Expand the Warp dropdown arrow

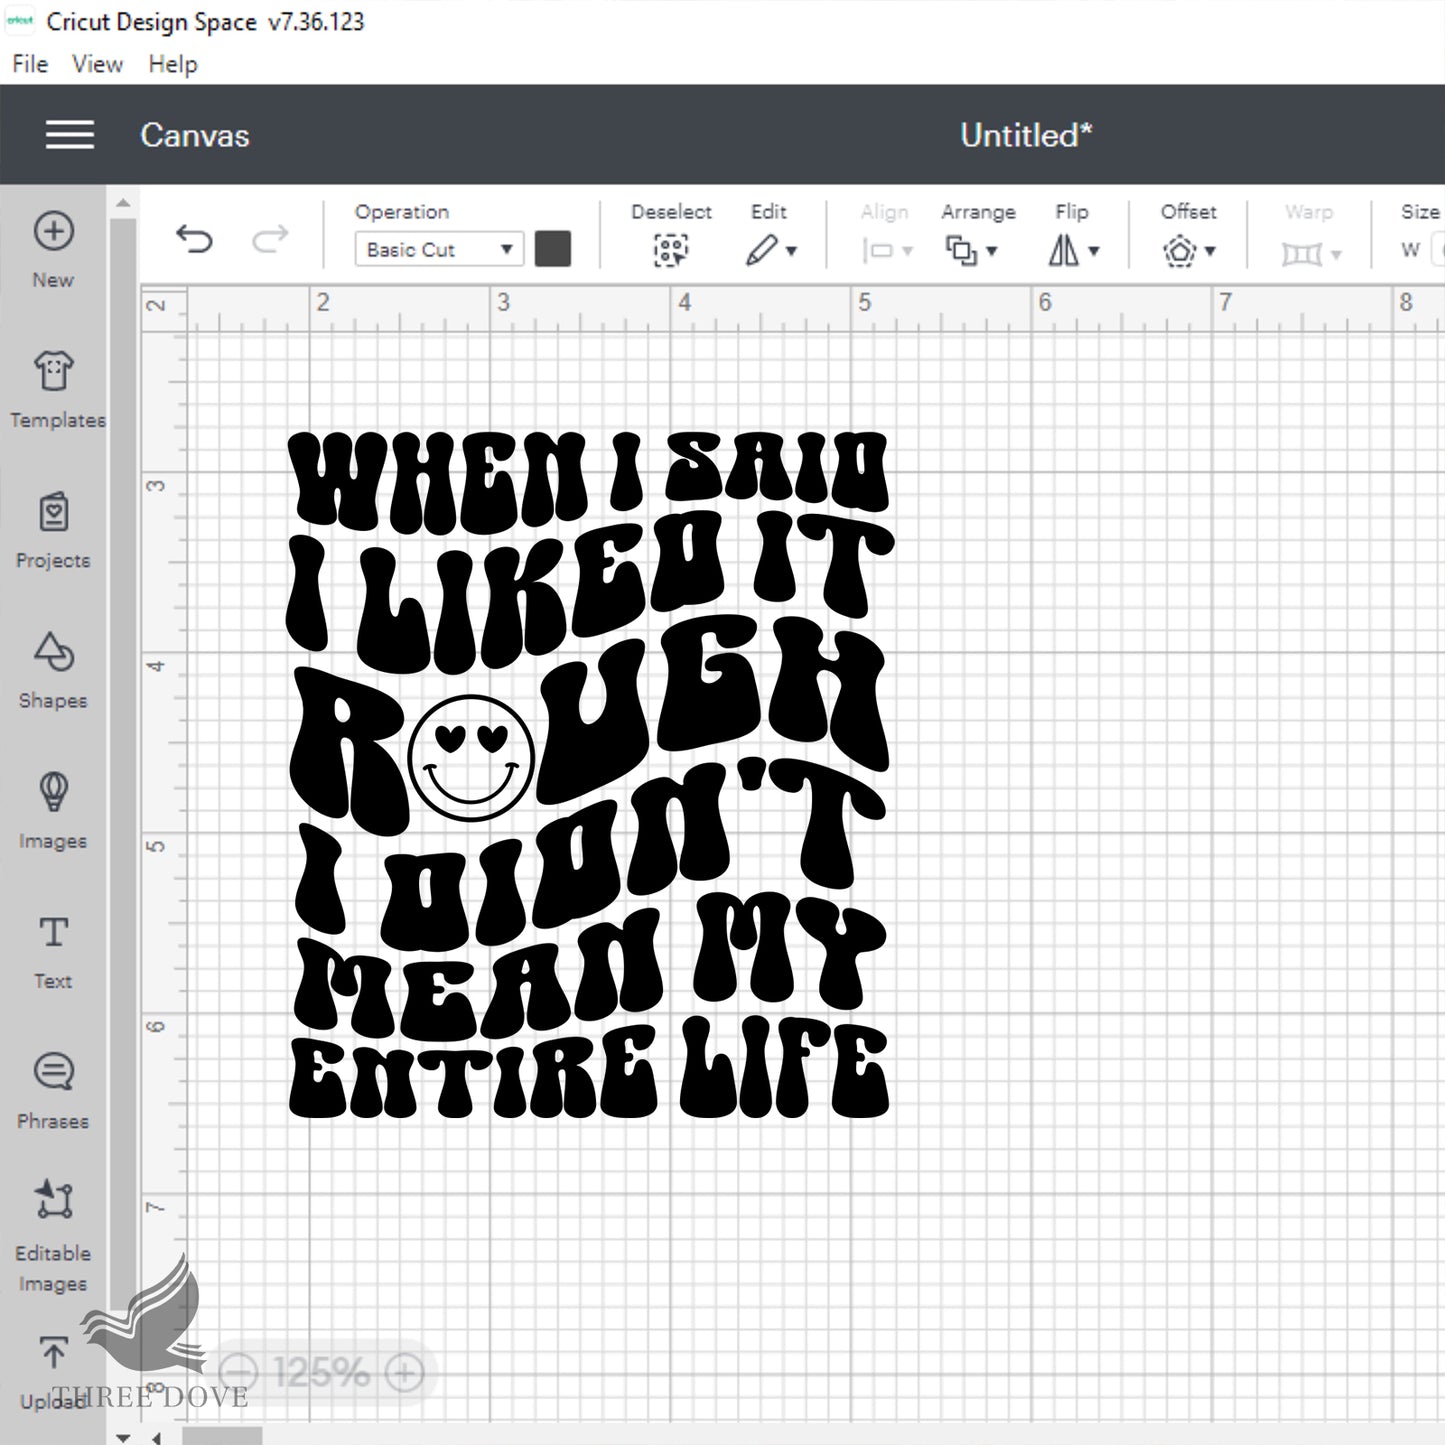click(x=1336, y=255)
